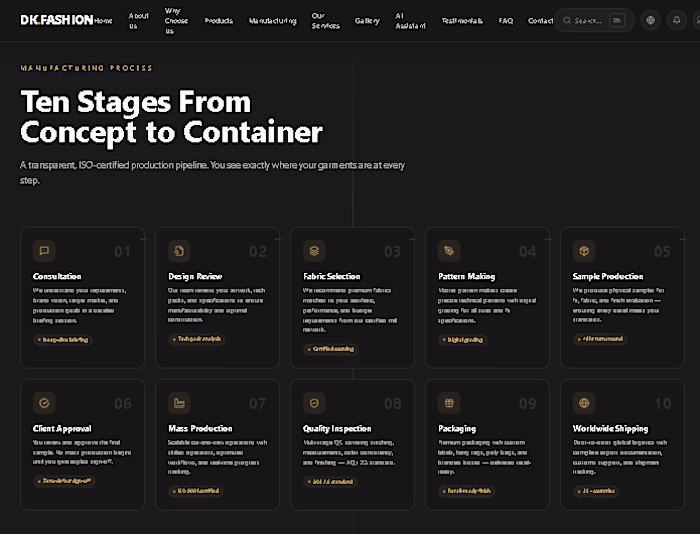The width and height of the screenshot is (700, 534).
Task: Click the gold tag in Quality Inspection card
Action: [x=330, y=481]
